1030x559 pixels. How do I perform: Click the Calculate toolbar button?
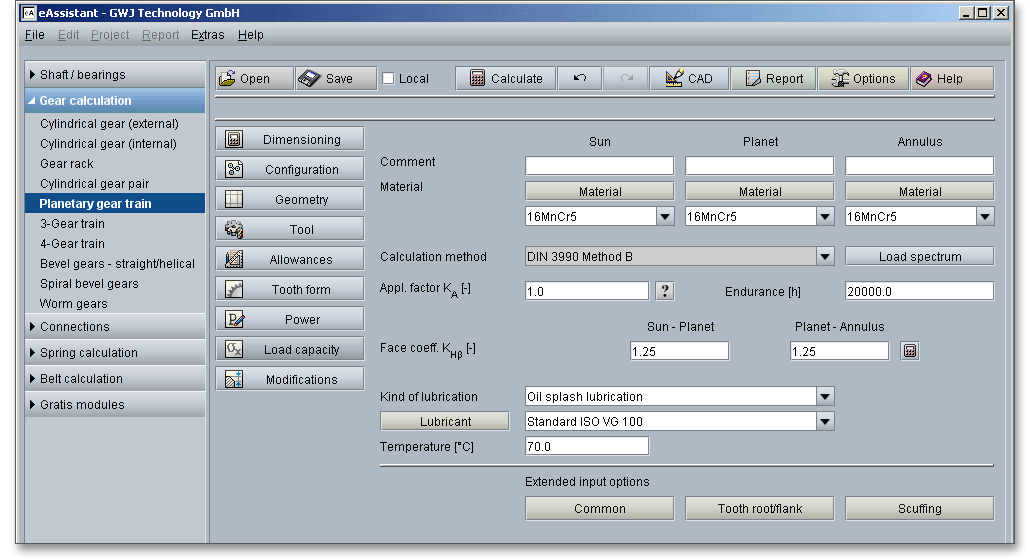tap(505, 79)
